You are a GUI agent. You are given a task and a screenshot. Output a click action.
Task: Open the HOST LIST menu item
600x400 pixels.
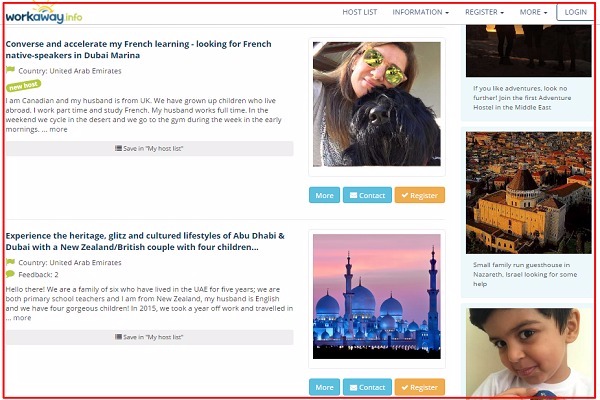[x=360, y=12]
